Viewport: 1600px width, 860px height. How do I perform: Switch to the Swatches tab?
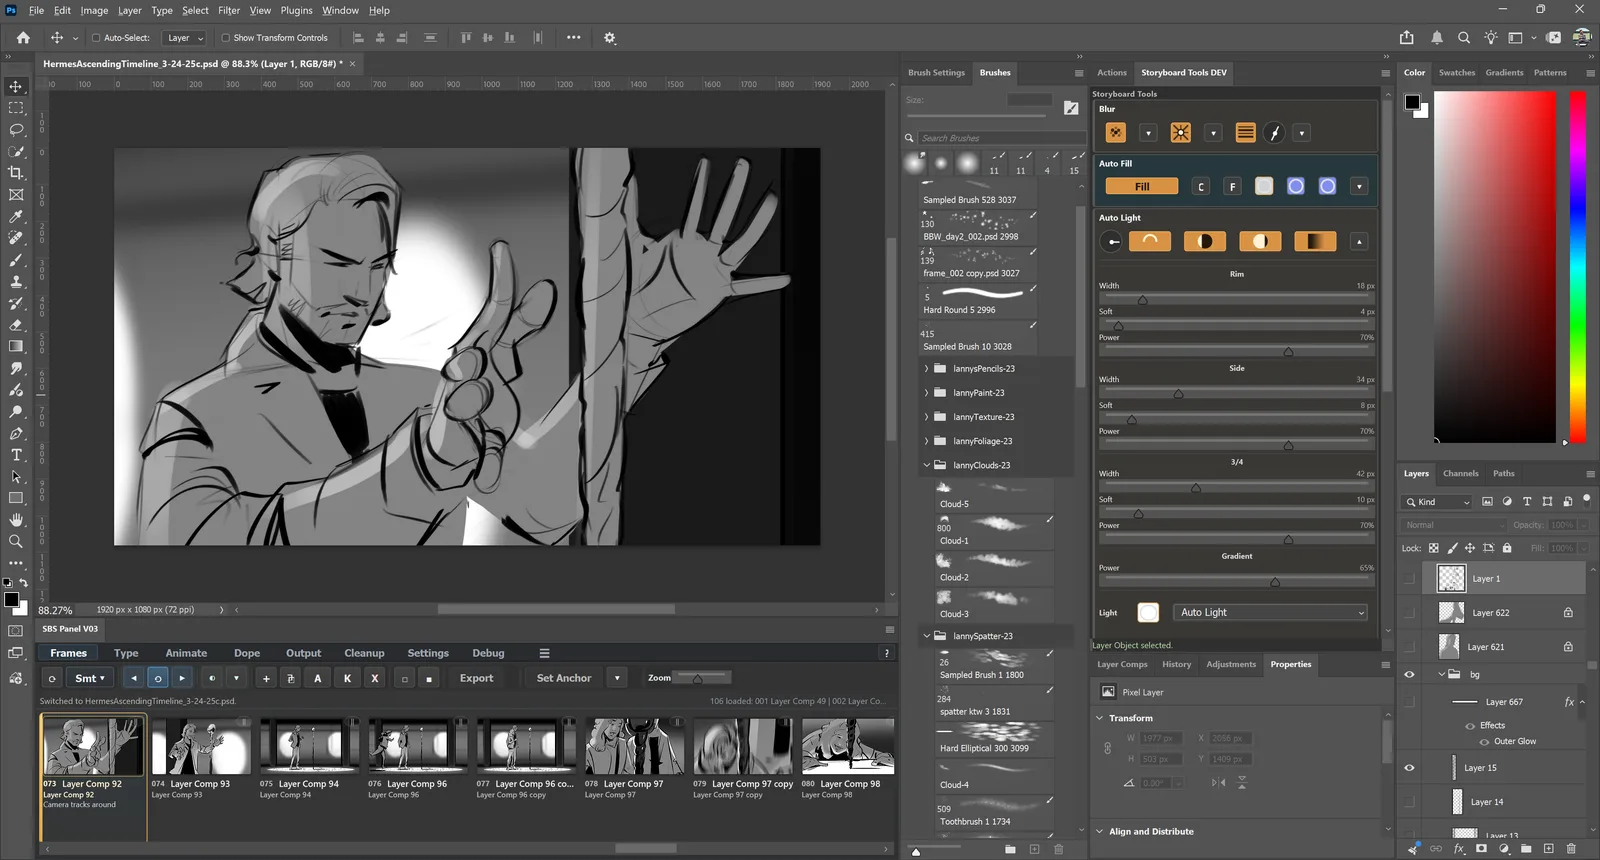tap(1457, 72)
